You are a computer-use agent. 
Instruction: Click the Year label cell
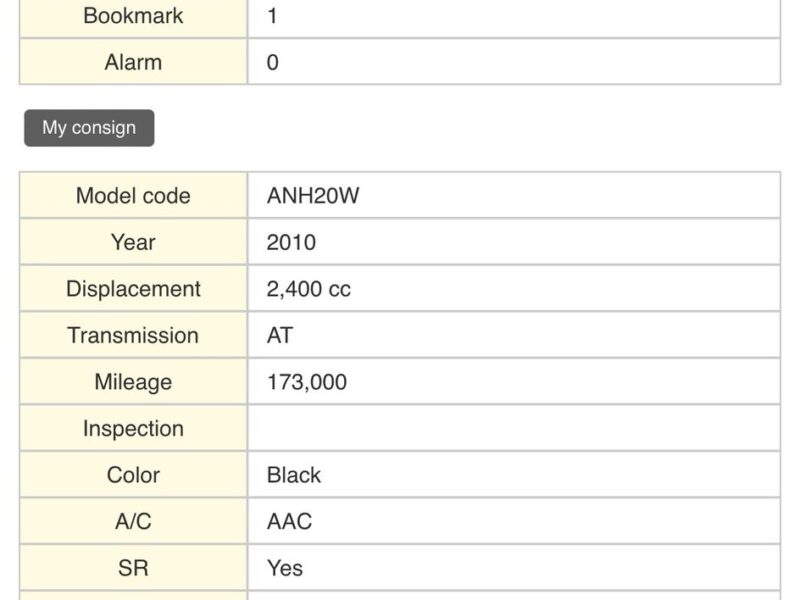(x=133, y=242)
